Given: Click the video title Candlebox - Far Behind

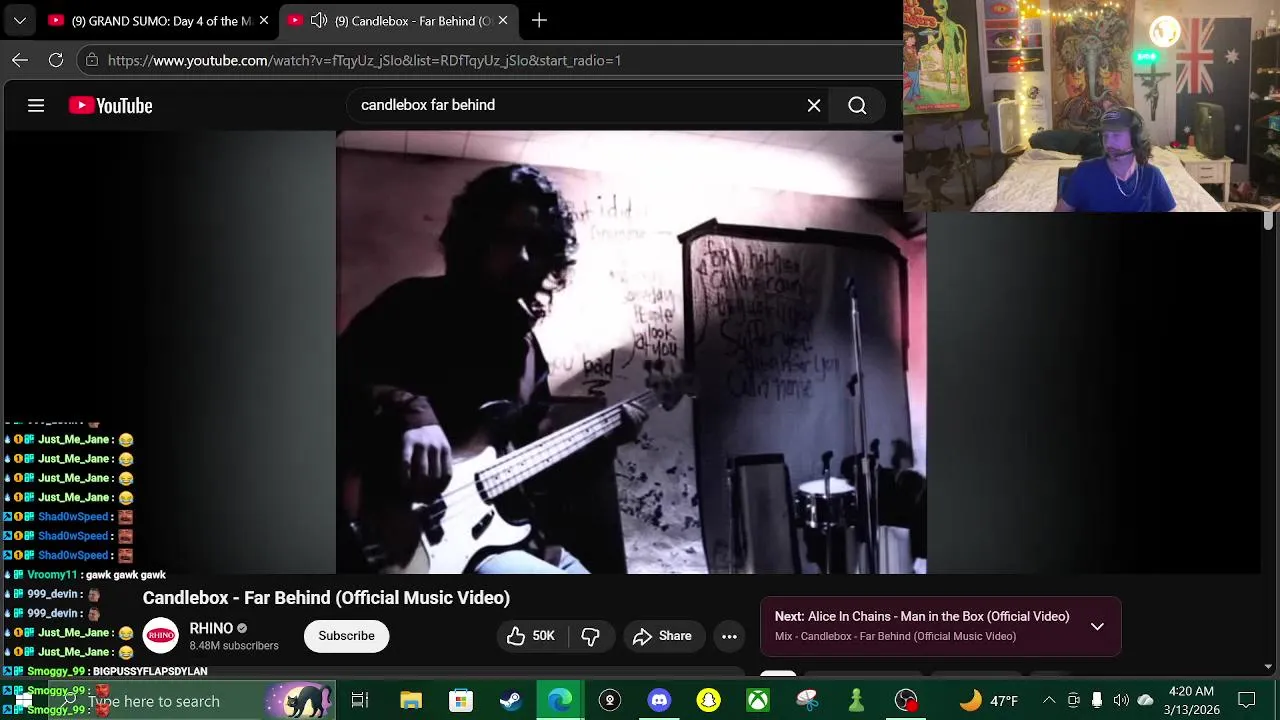Looking at the screenshot, I should [x=326, y=598].
